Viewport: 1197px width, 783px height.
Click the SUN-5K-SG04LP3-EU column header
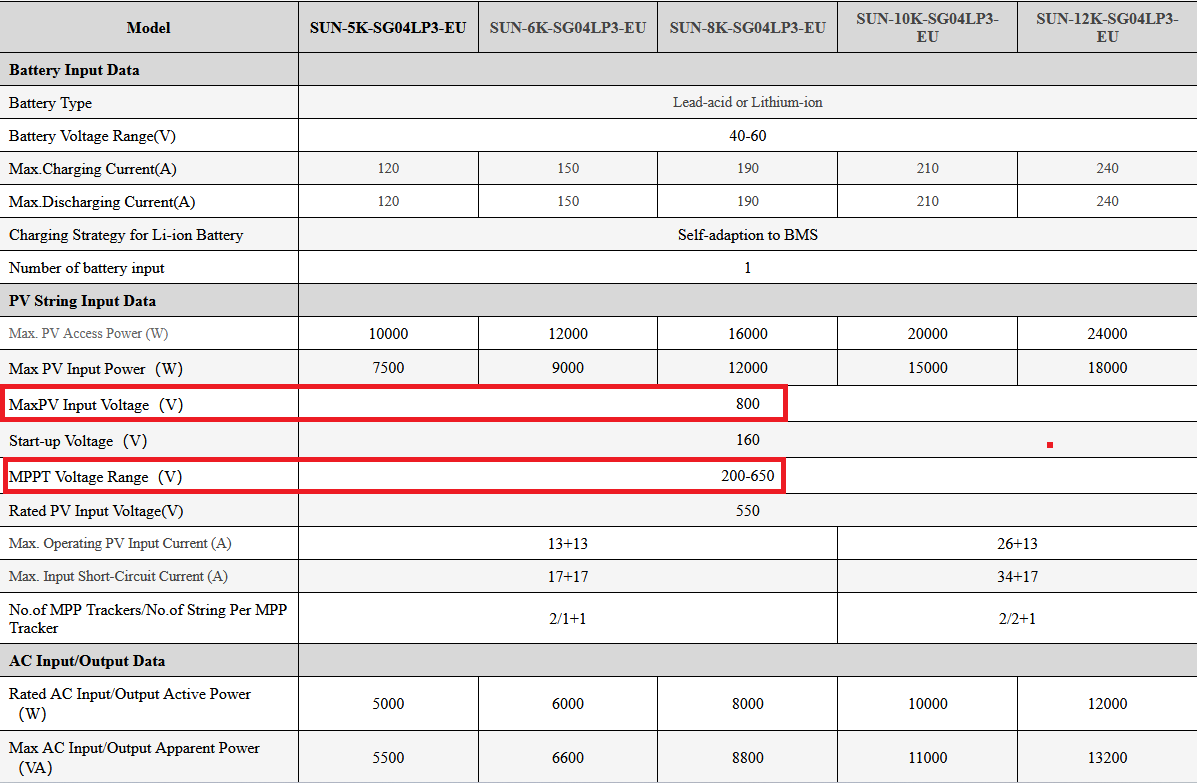tap(388, 28)
